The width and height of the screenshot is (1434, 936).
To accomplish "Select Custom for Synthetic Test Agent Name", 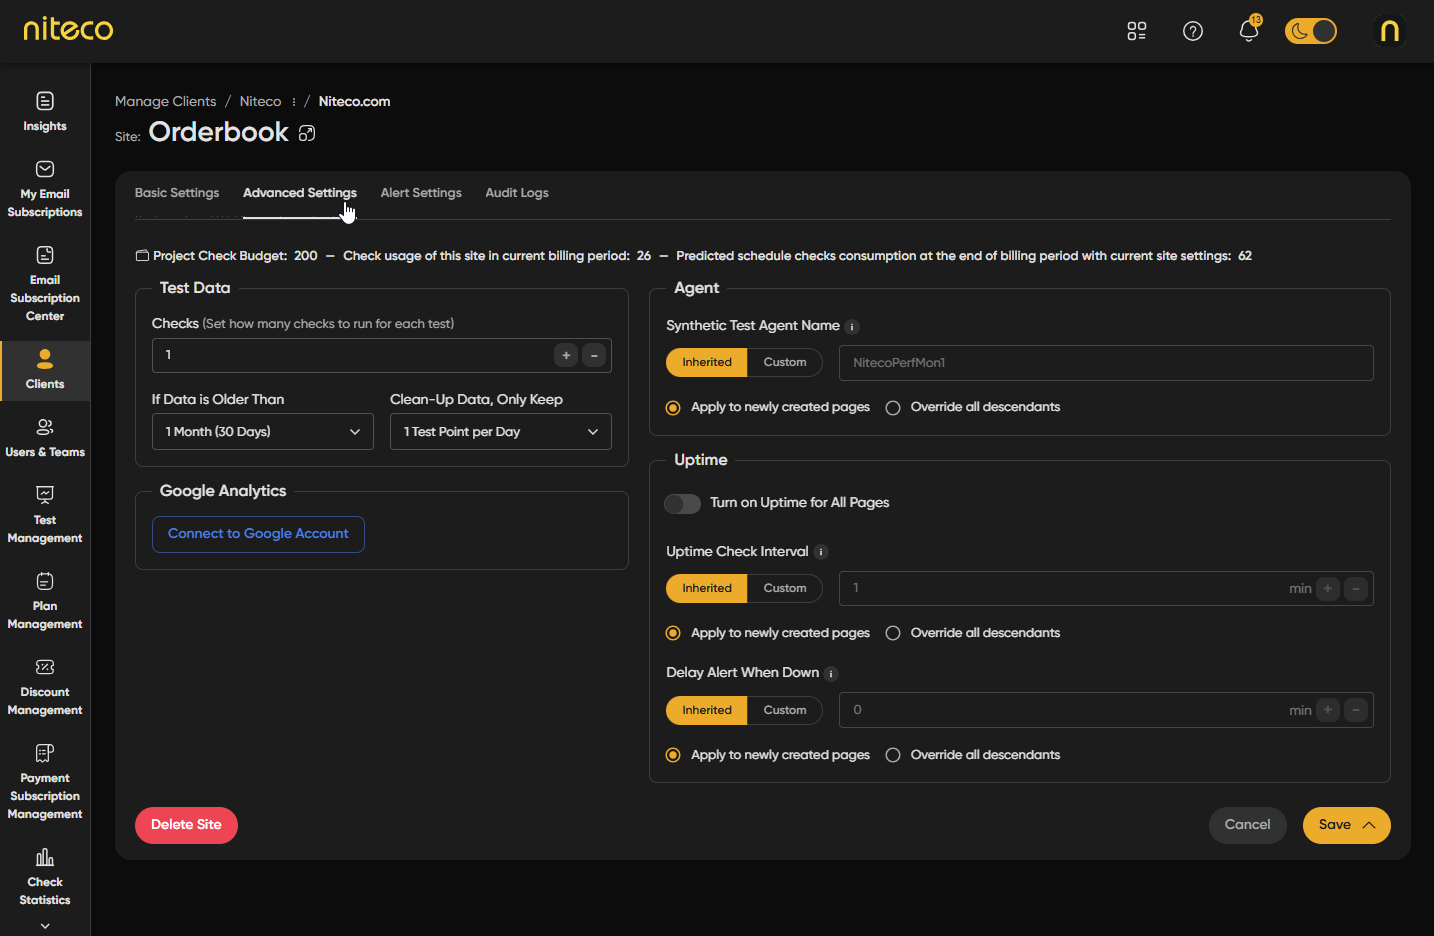I will click(785, 363).
